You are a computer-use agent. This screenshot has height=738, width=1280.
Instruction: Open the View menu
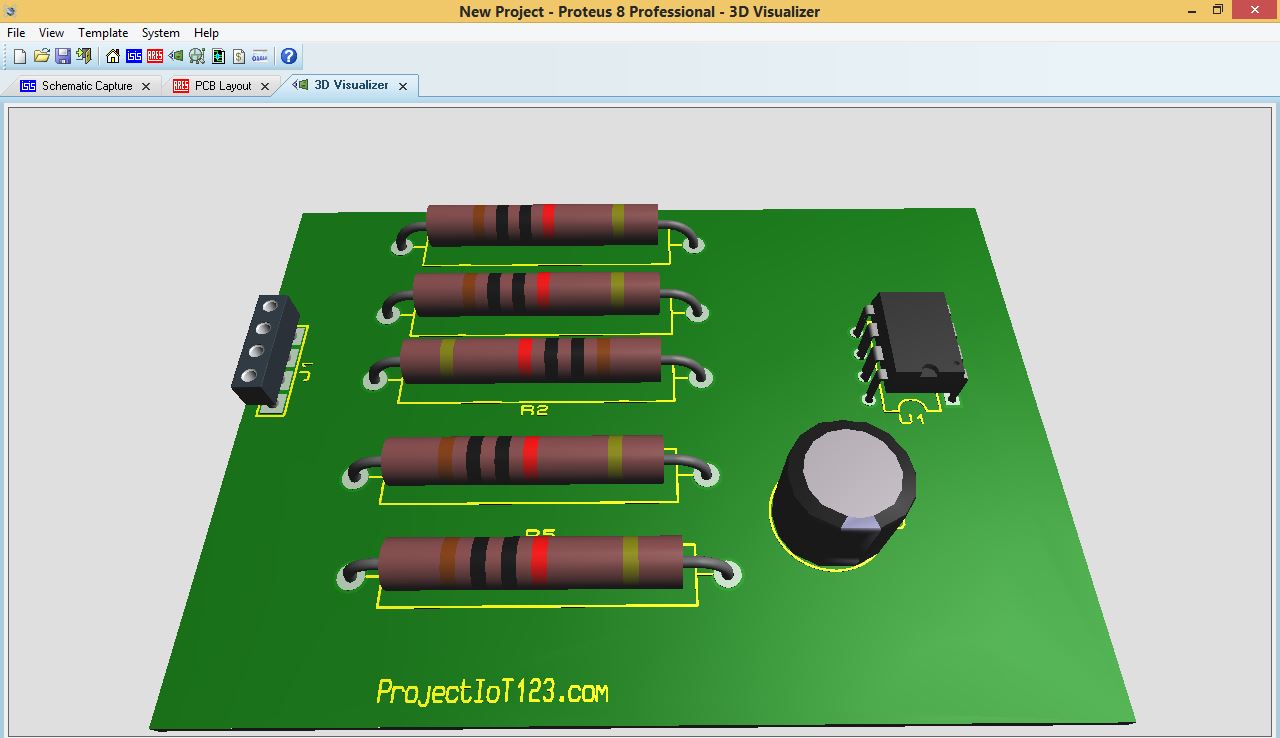(51, 33)
